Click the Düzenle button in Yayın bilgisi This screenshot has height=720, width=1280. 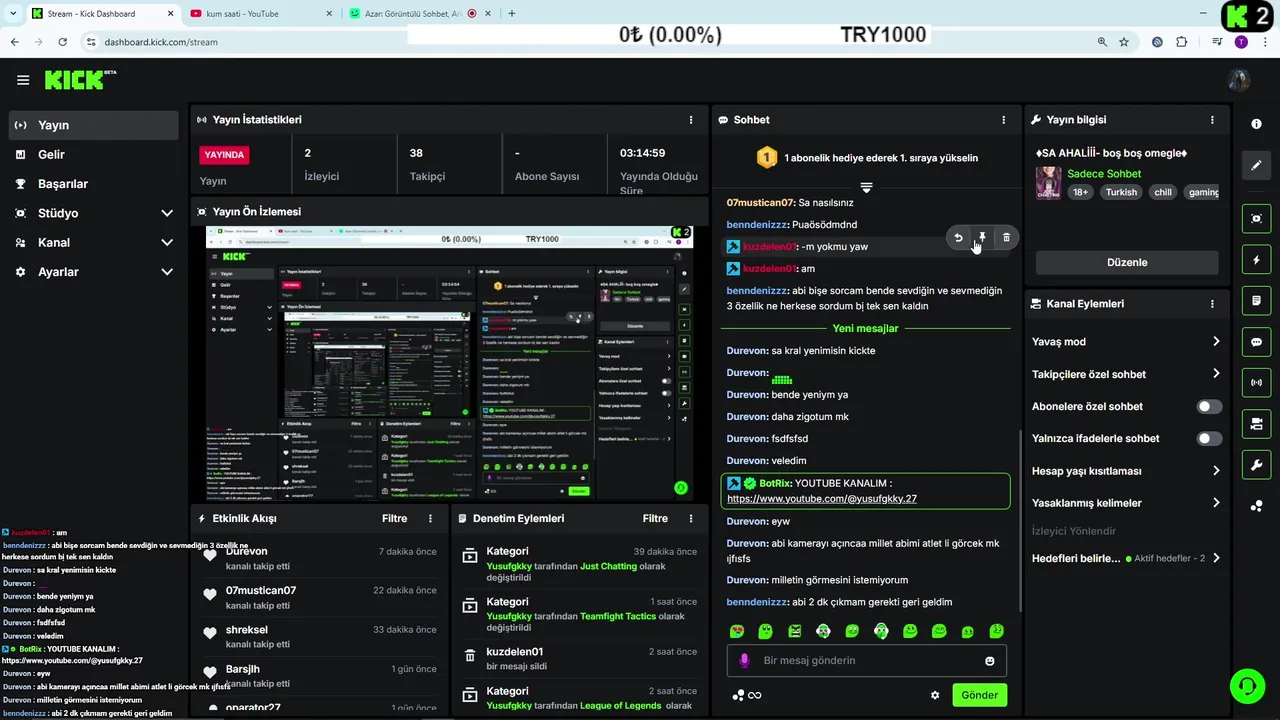(x=1127, y=262)
